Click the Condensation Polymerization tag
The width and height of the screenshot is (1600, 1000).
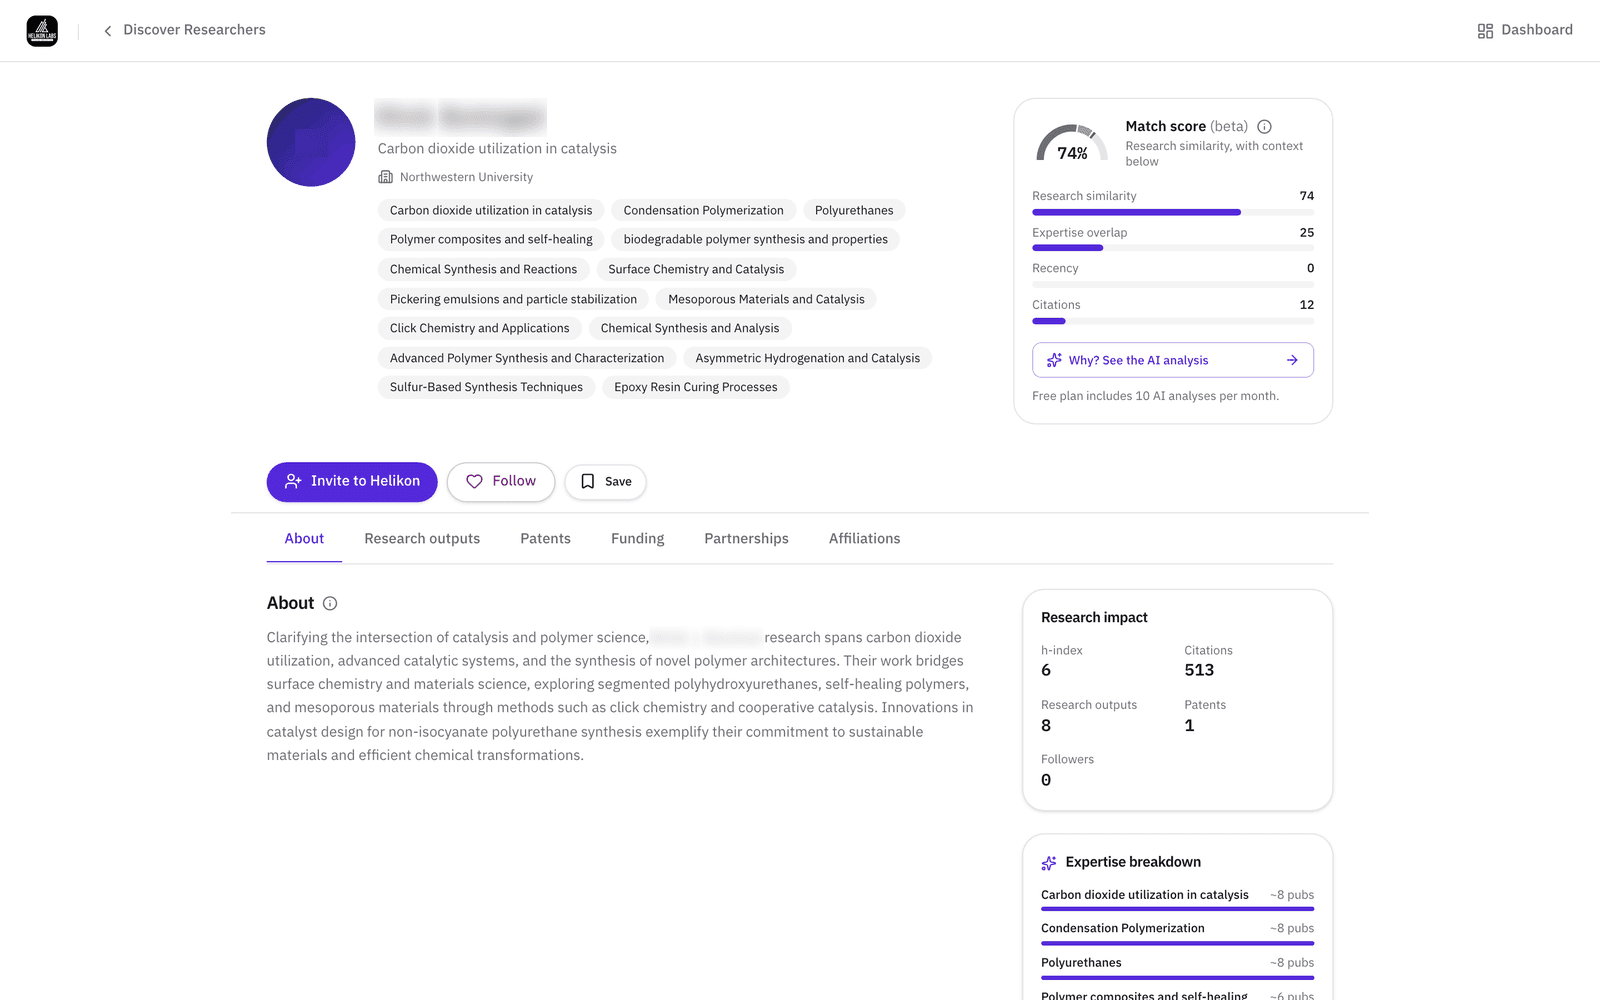(704, 210)
